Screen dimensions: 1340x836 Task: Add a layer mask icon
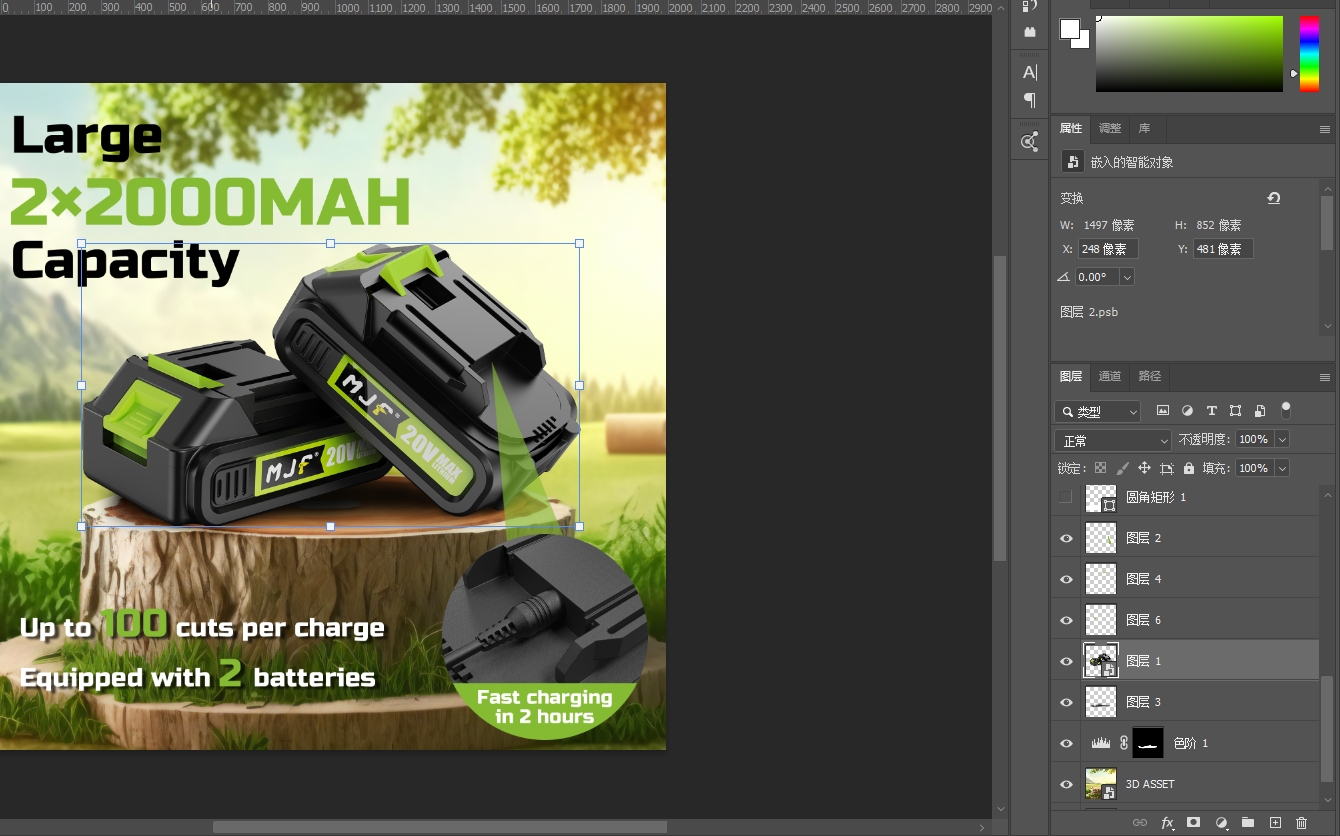point(1193,823)
